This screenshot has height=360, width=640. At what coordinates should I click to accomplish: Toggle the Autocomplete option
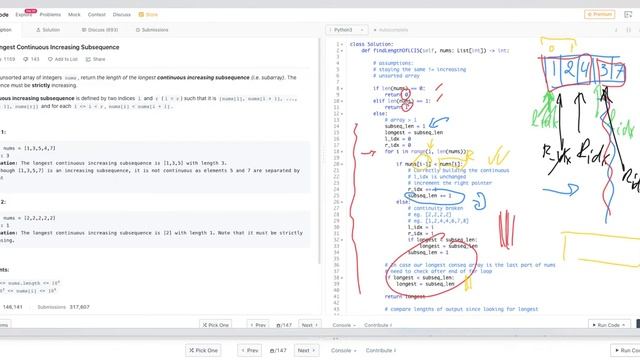point(391,30)
